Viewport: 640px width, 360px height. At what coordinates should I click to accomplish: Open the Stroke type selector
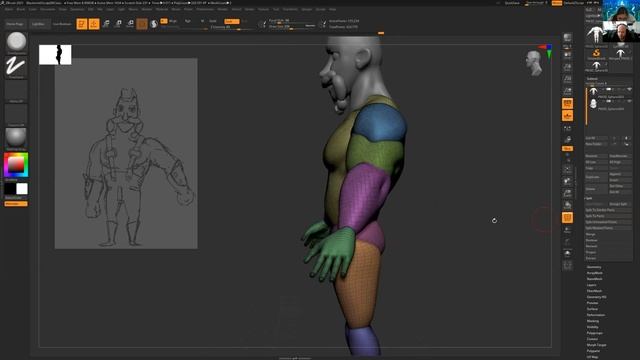[x=16, y=67]
